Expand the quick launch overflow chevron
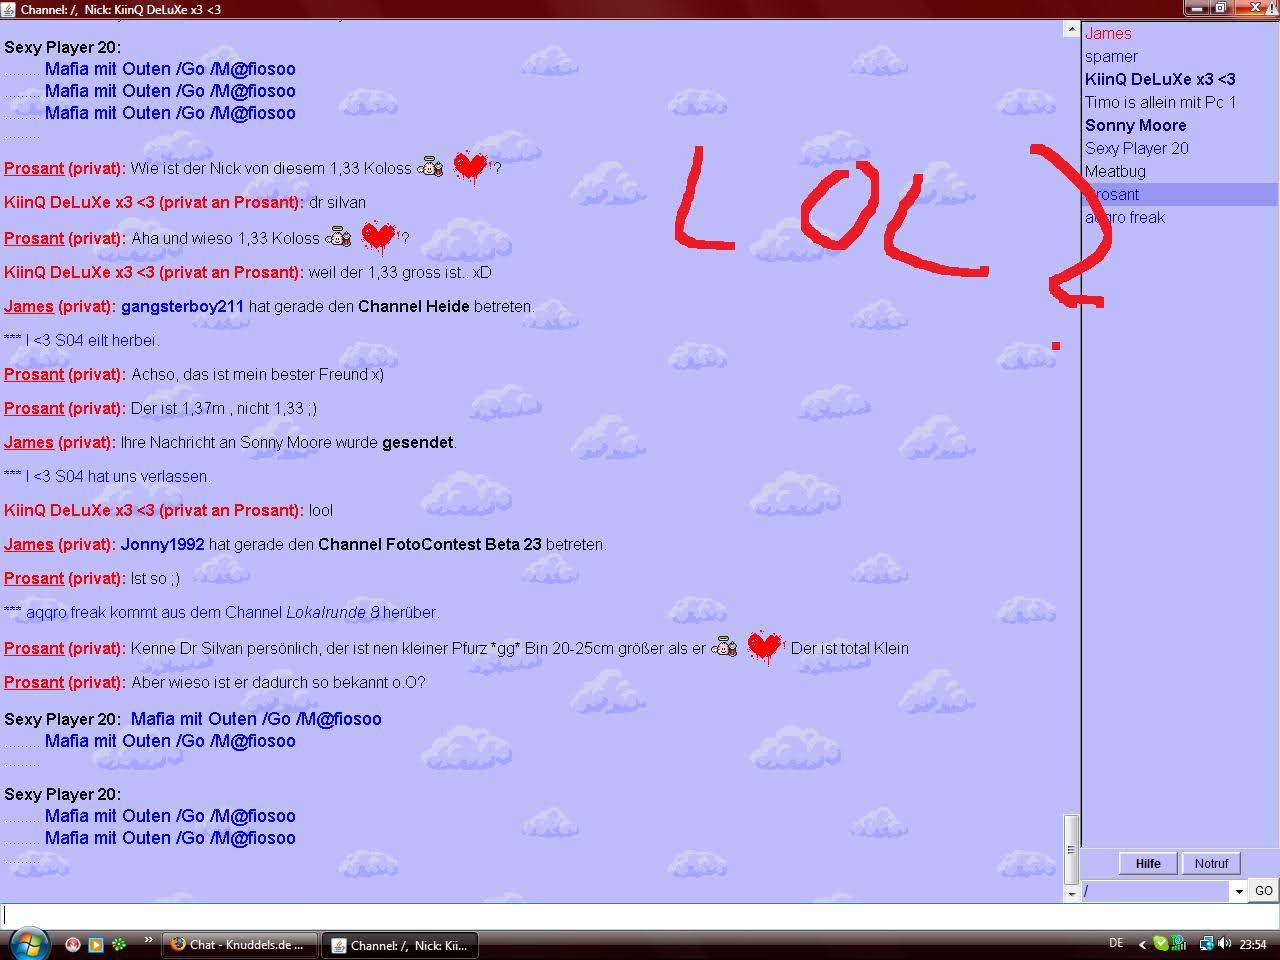Image resolution: width=1280 pixels, height=960 pixels. point(148,940)
